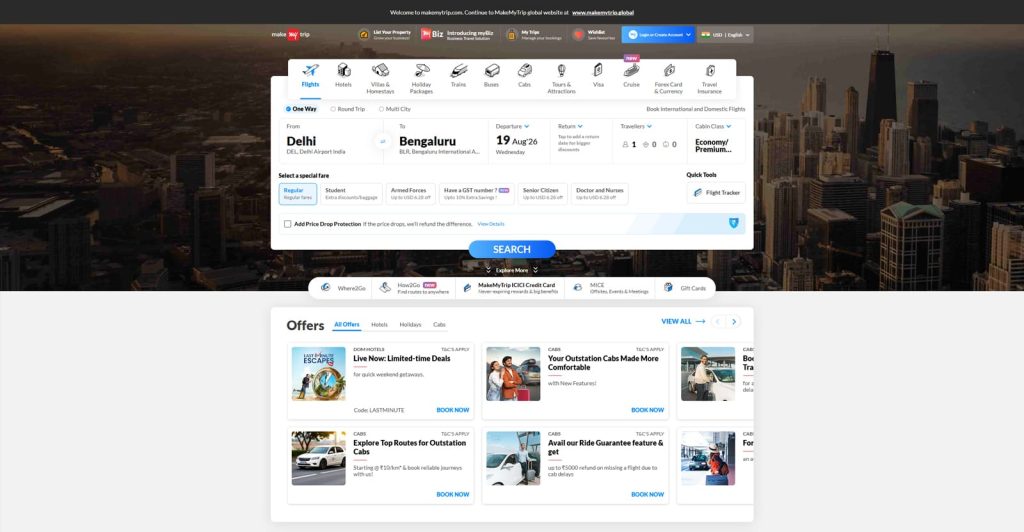
Task: Click the Price Drop Protection shield icon
Action: pos(733,223)
